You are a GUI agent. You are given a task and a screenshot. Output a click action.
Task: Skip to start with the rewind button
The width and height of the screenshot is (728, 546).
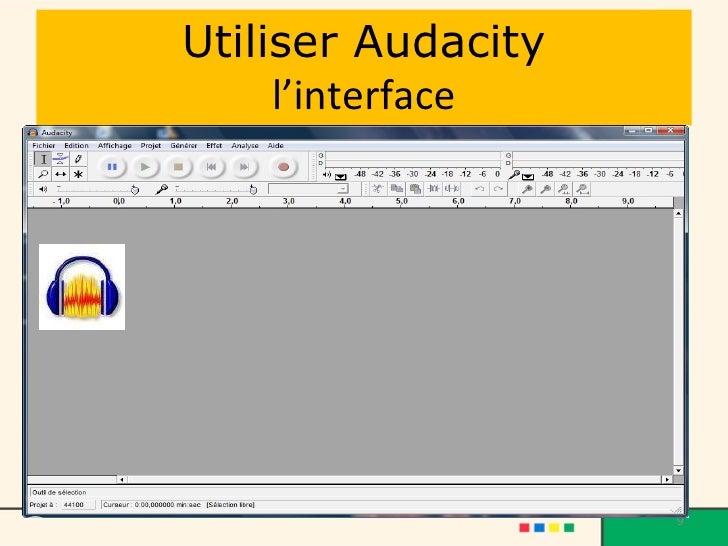click(211, 167)
